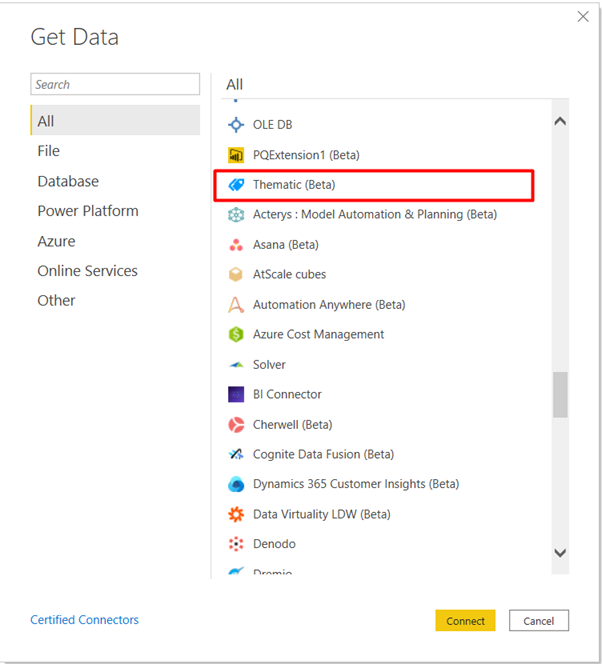Select AtScale cubes label
The height and width of the screenshot is (664, 602).
pos(290,274)
